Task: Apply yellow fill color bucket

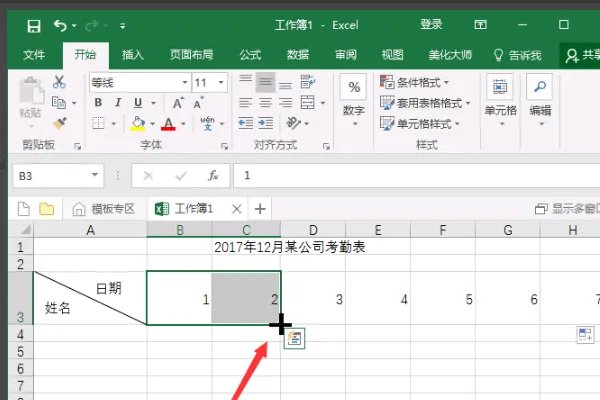Action: click(x=138, y=123)
